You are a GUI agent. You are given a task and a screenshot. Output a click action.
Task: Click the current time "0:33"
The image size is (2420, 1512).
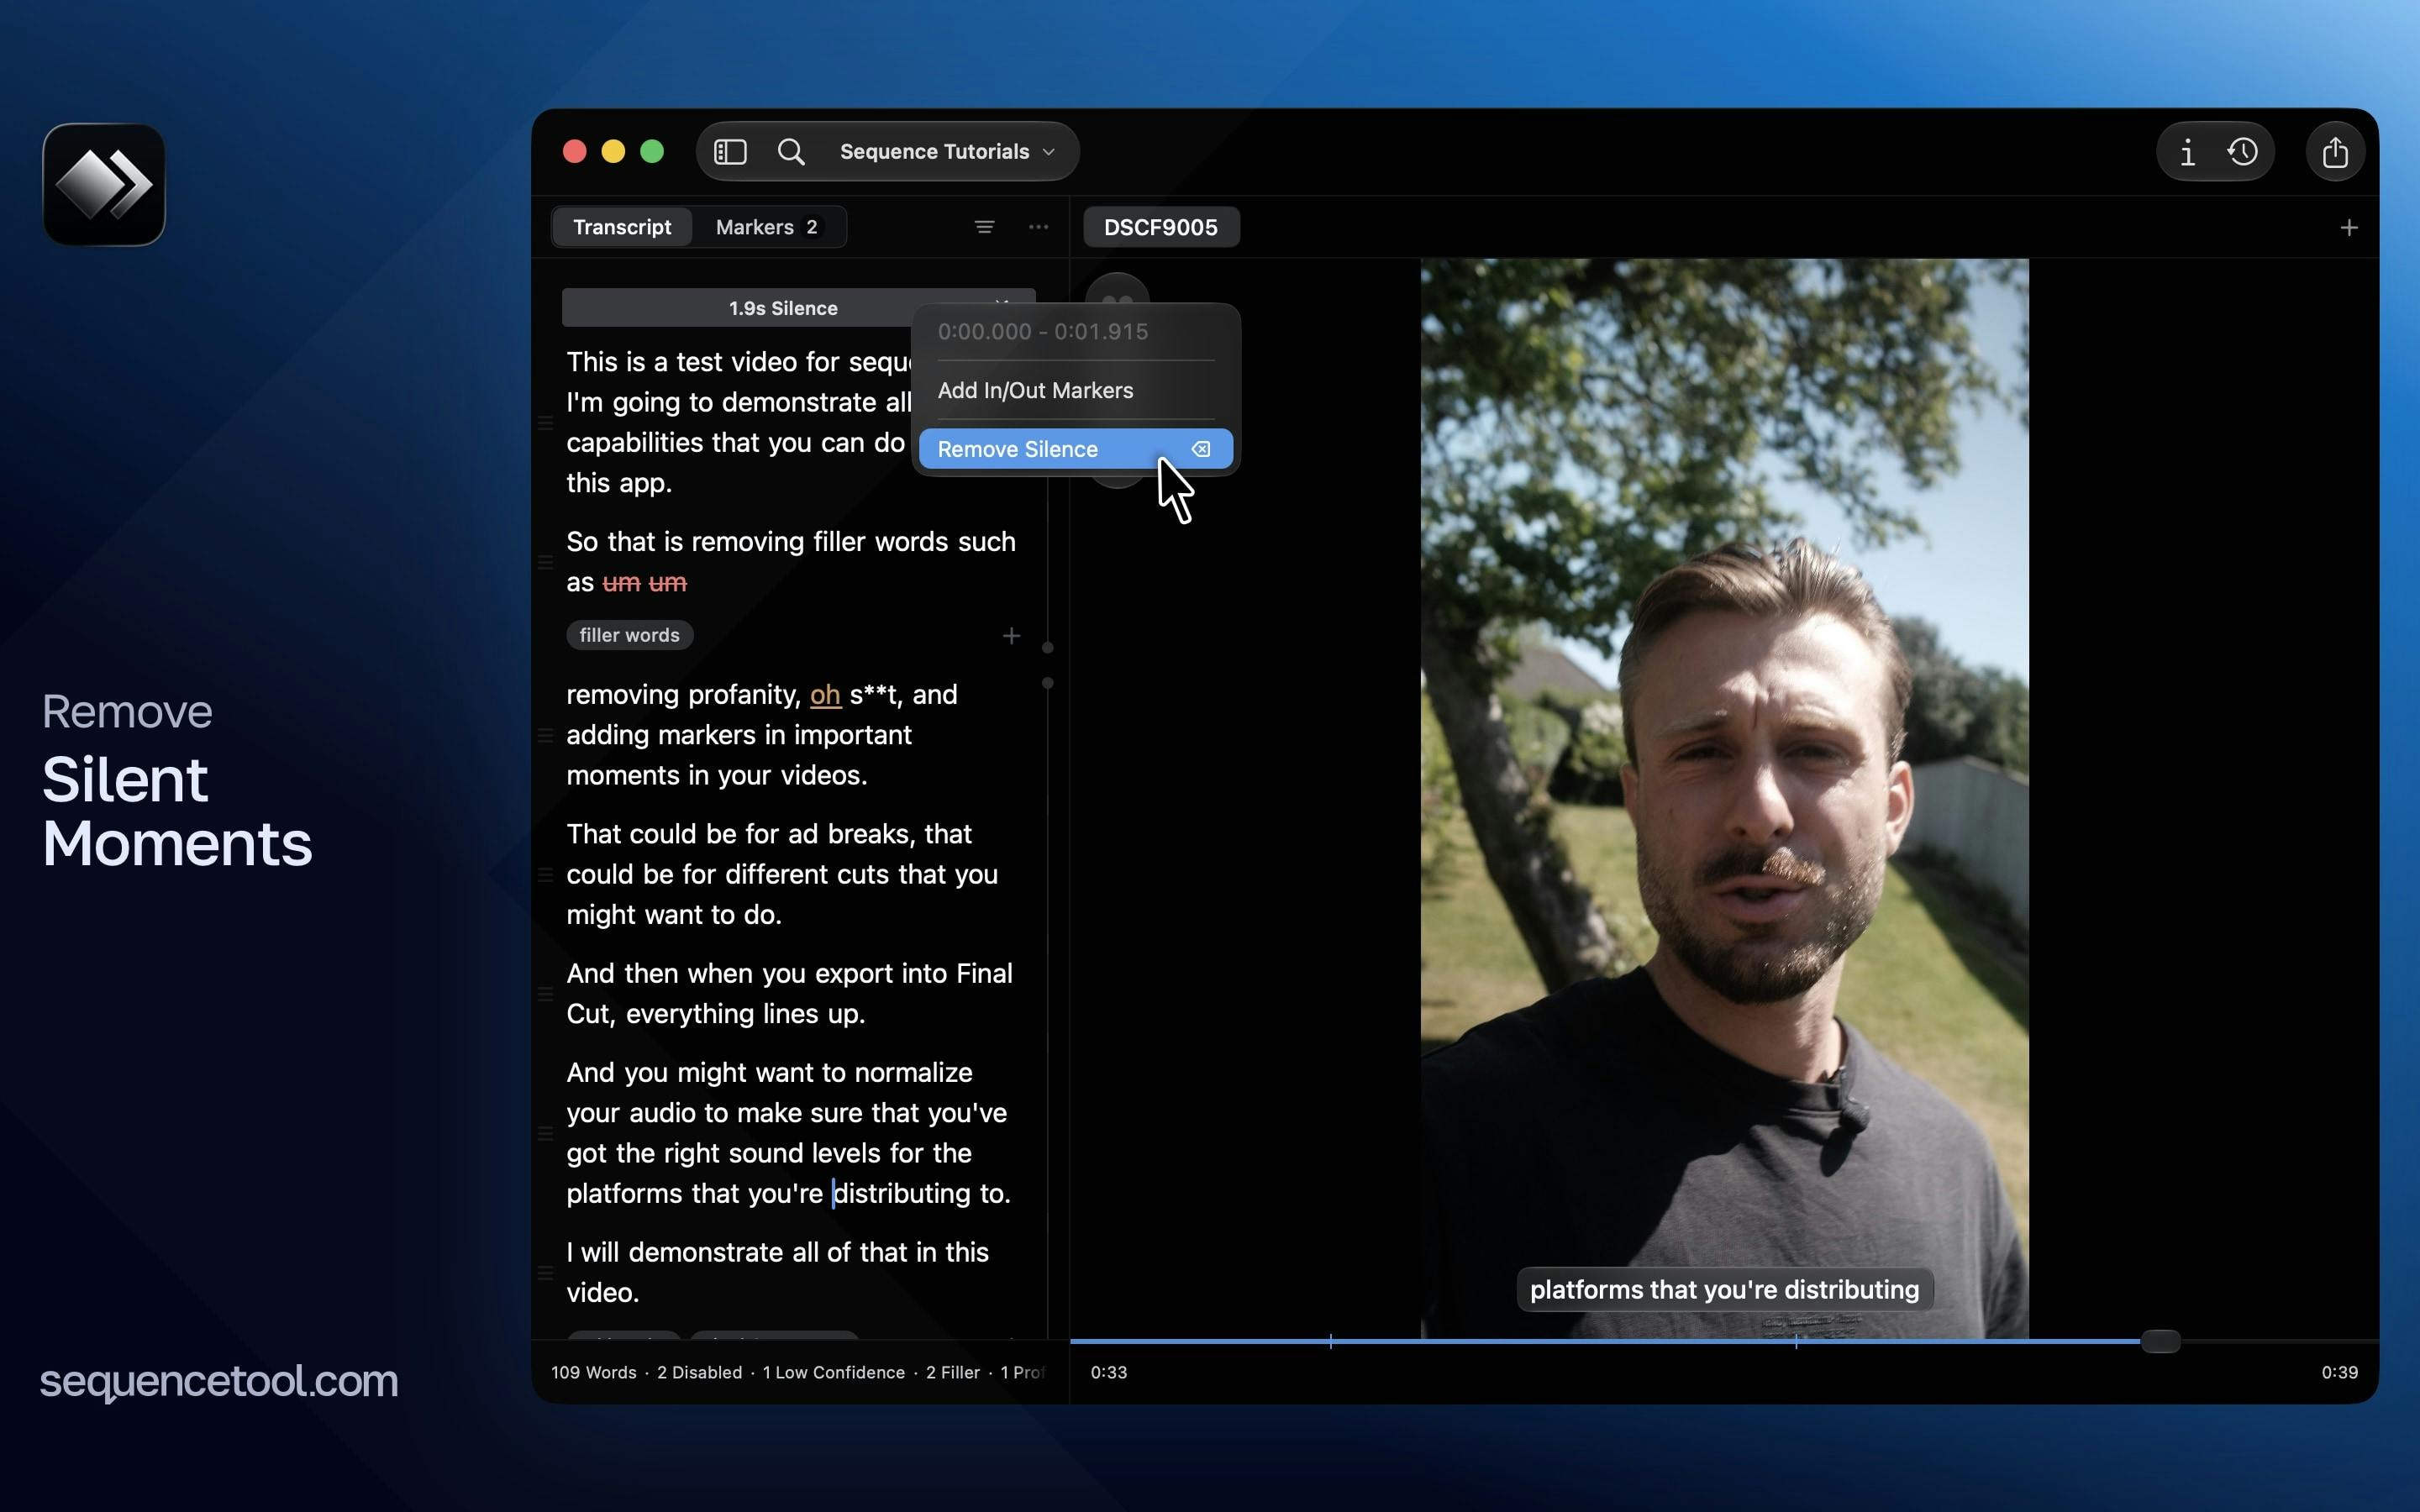[1108, 1372]
